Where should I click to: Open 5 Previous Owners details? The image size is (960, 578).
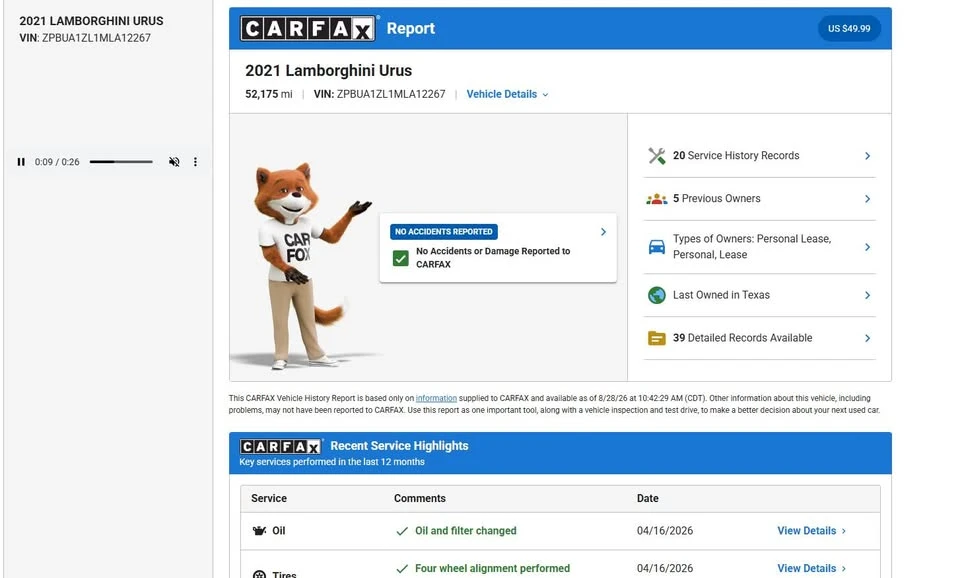pyautogui.click(x=716, y=198)
